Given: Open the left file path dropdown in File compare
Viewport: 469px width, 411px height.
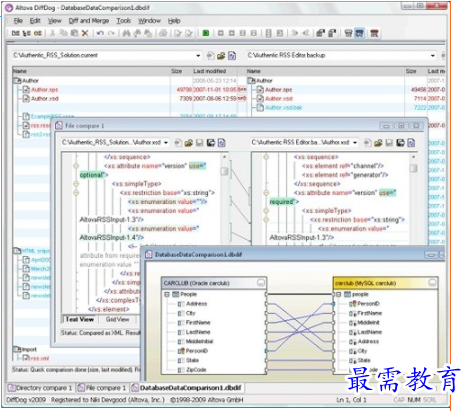Looking at the screenshot, I should (166, 143).
